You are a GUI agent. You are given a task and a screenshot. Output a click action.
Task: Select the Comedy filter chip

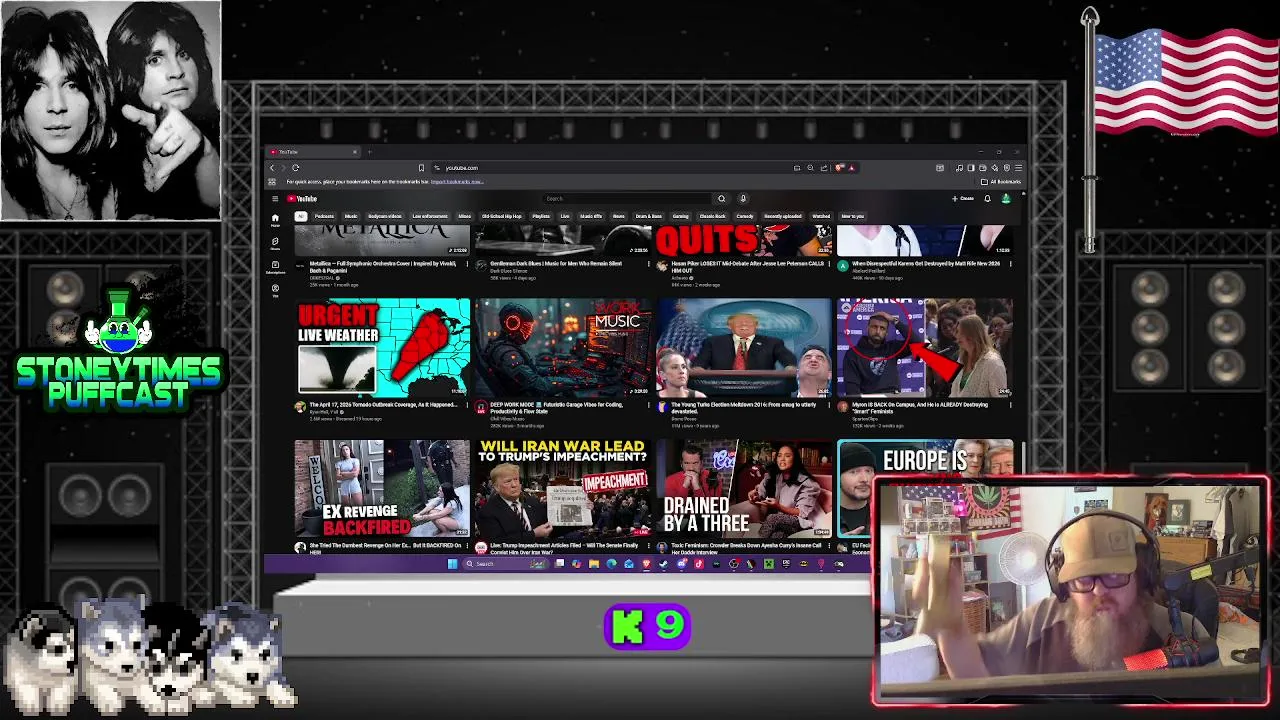(745, 216)
